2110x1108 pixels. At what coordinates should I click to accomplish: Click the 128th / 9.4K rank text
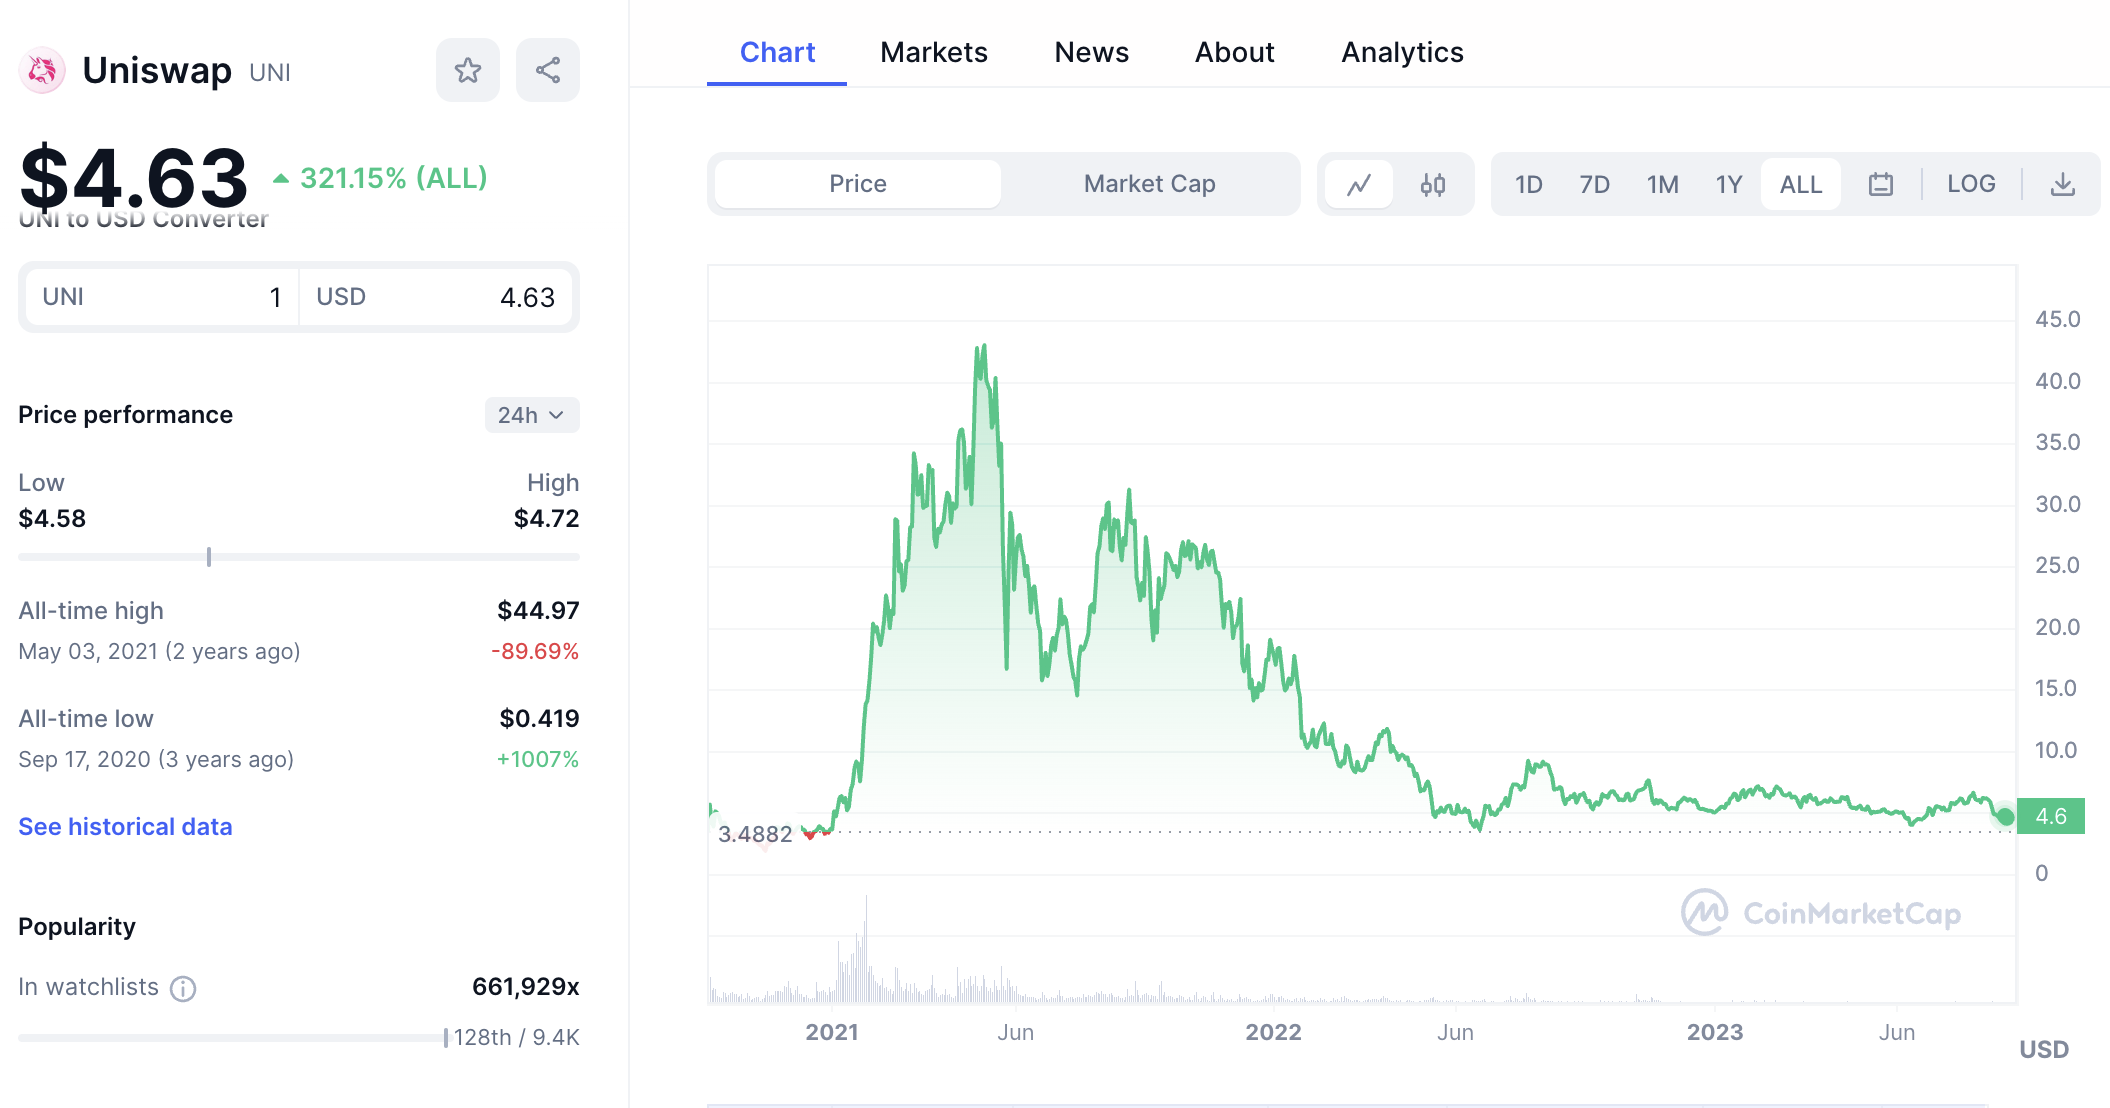point(517,1038)
